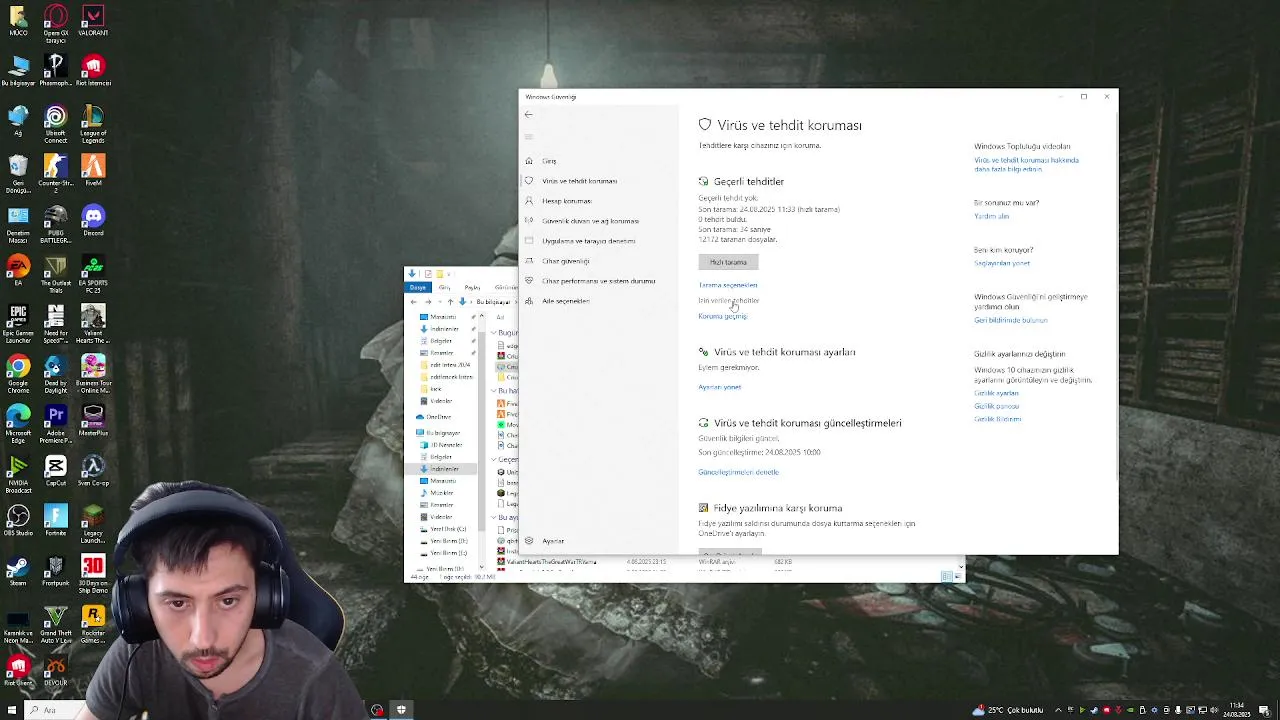Image resolution: width=1280 pixels, height=720 pixels.
Task: Click the Fidye yazılımına karşı koruma icon
Action: tap(703, 508)
